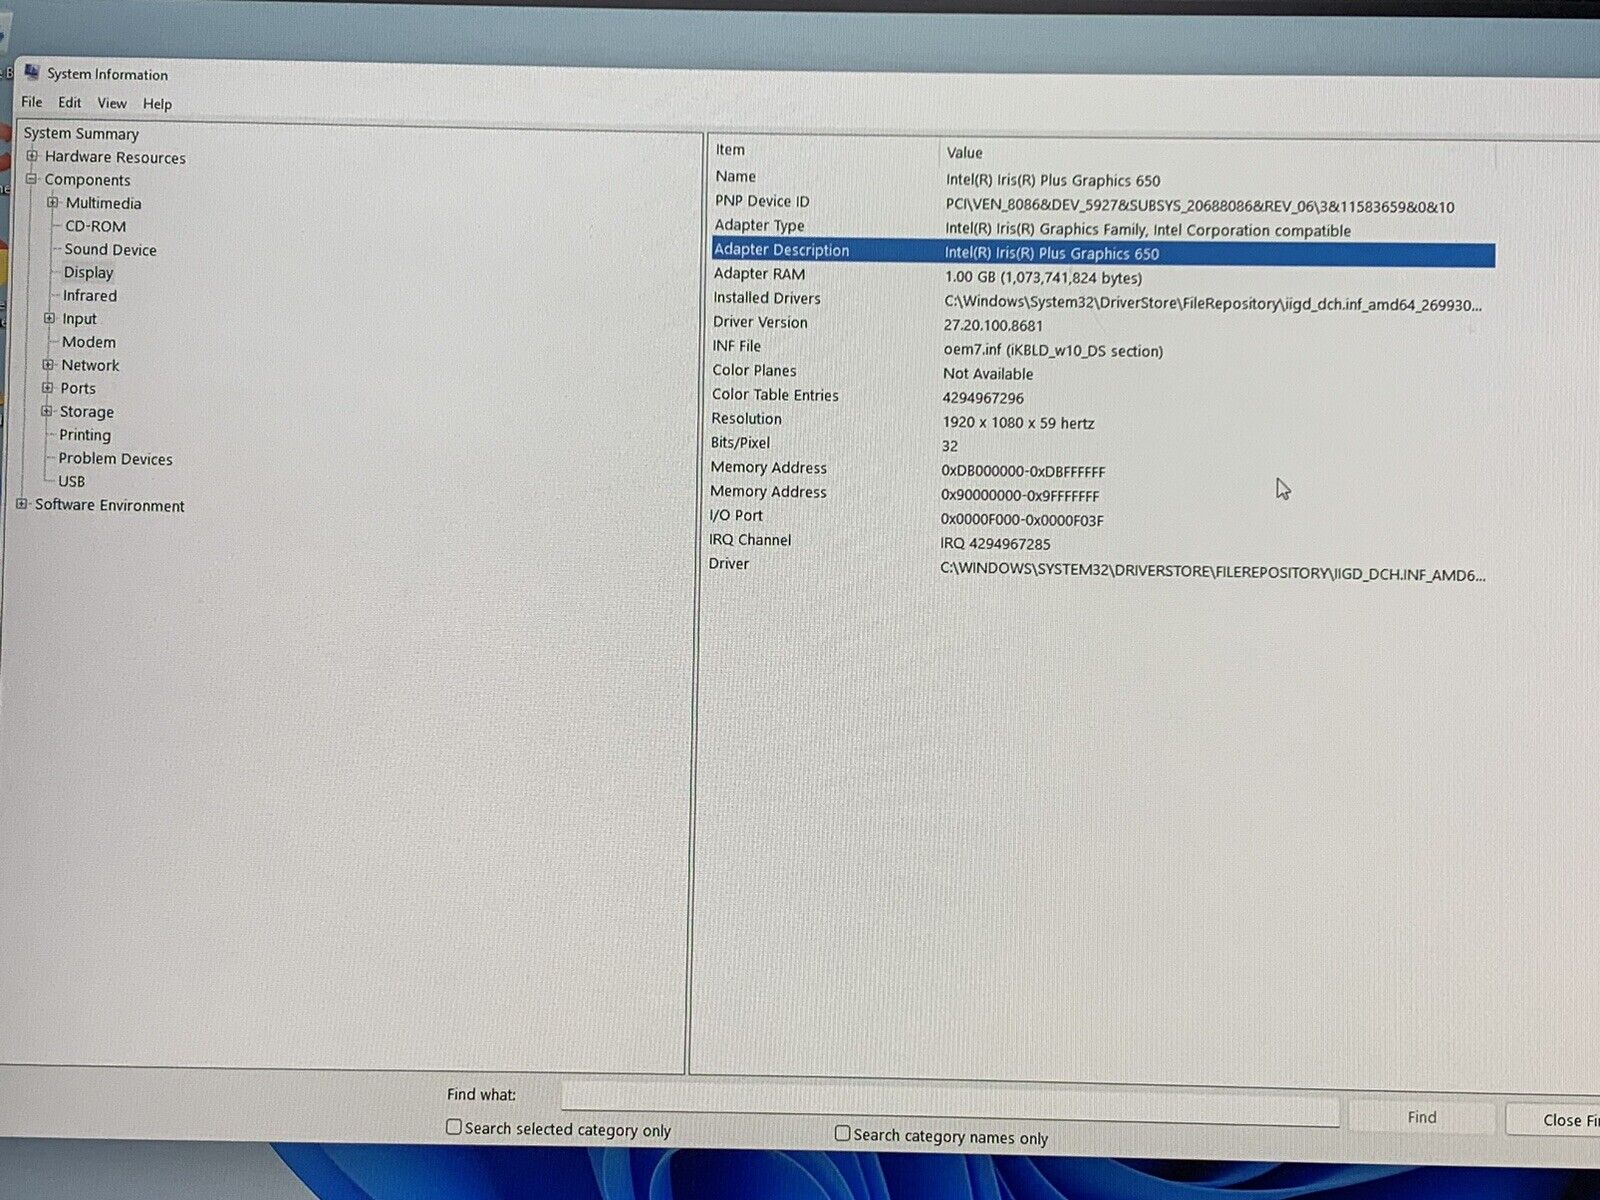The image size is (1600, 1200).
Task: Click the Close Find button
Action: tap(1555, 1120)
